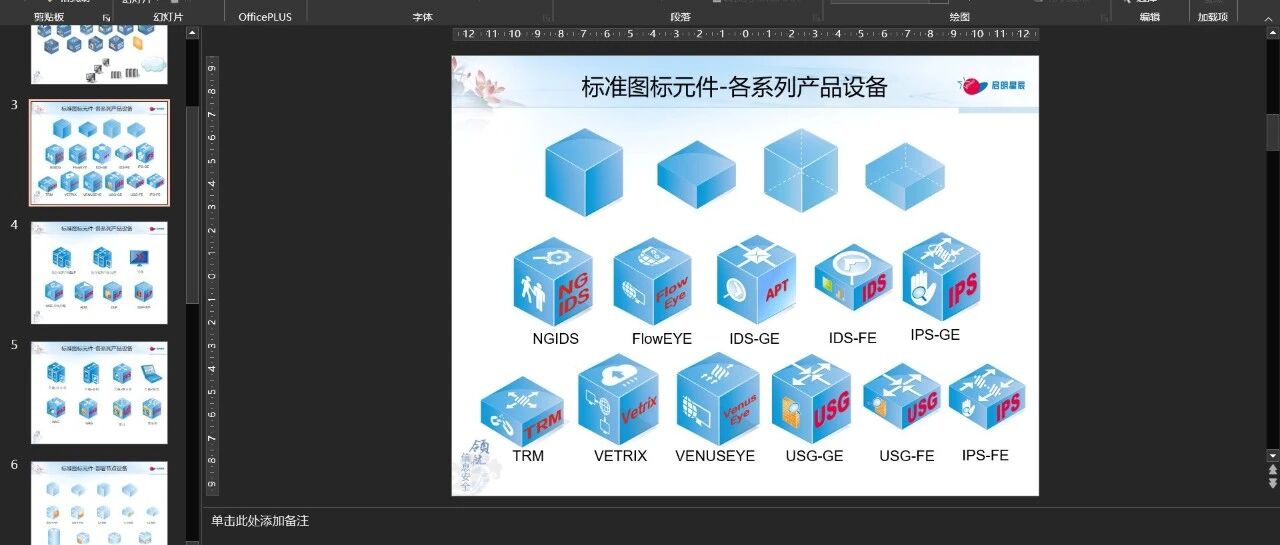The width and height of the screenshot is (1280, 545).
Task: Click the 'FlowEYE' label on the slide
Action: 662,338
